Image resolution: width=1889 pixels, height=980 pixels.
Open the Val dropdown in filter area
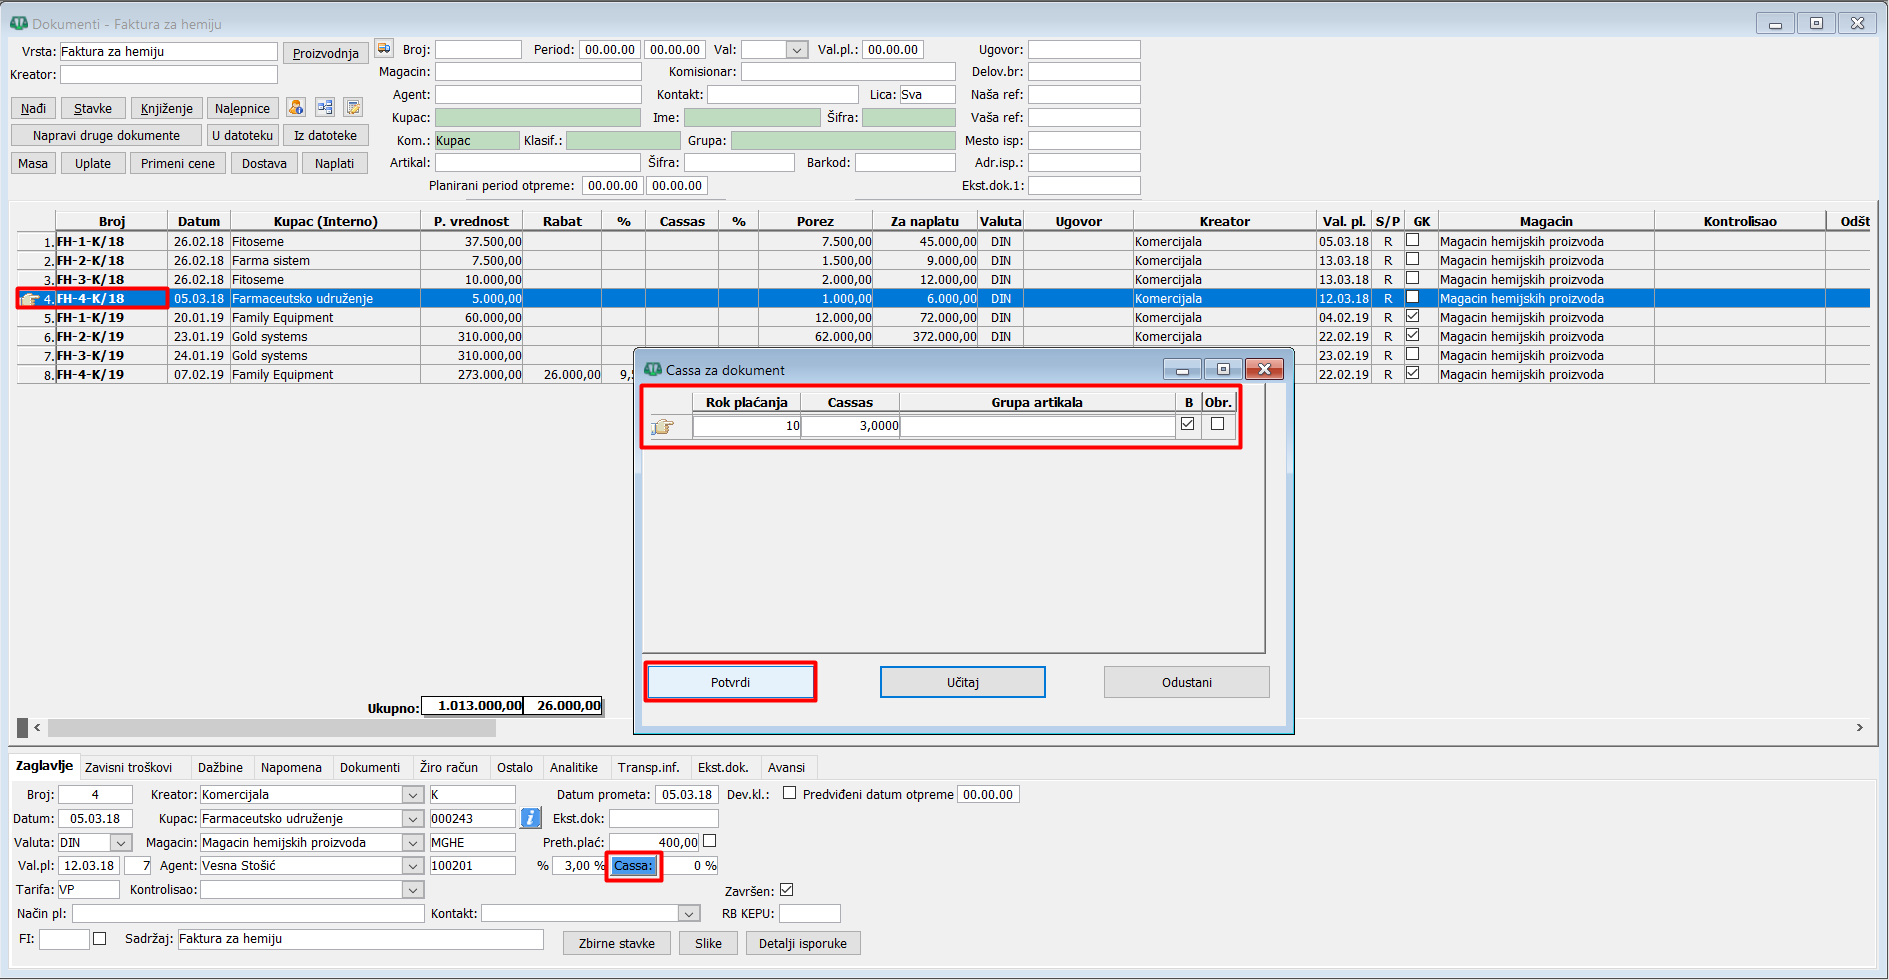coord(797,50)
